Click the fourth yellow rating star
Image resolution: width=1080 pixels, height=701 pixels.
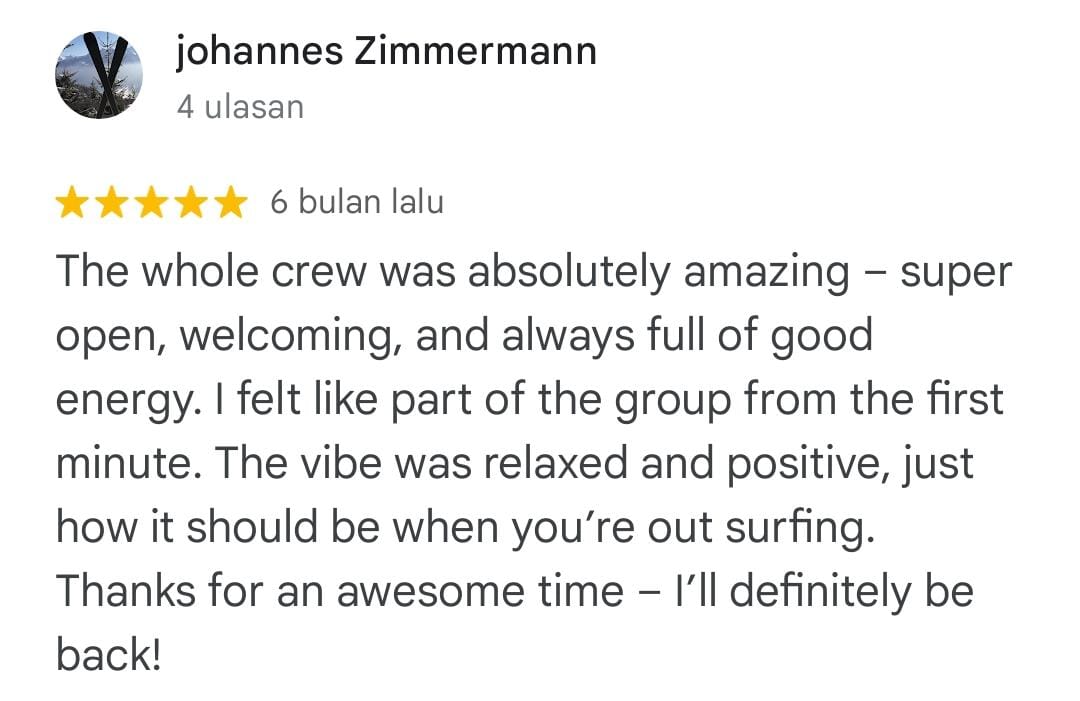(190, 204)
